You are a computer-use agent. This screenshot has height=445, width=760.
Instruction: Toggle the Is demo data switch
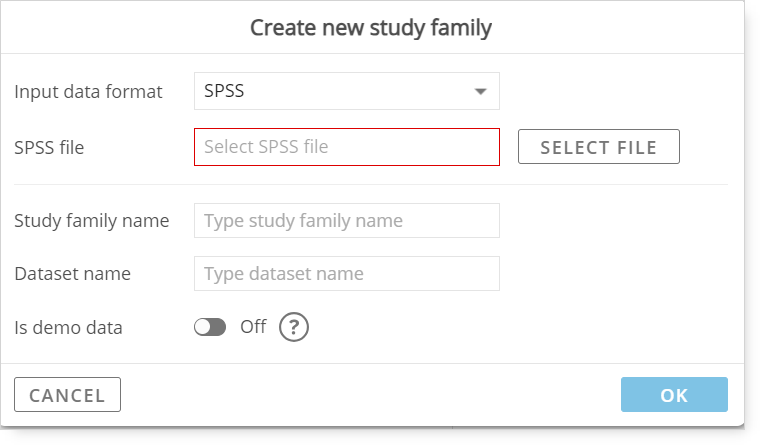point(210,327)
